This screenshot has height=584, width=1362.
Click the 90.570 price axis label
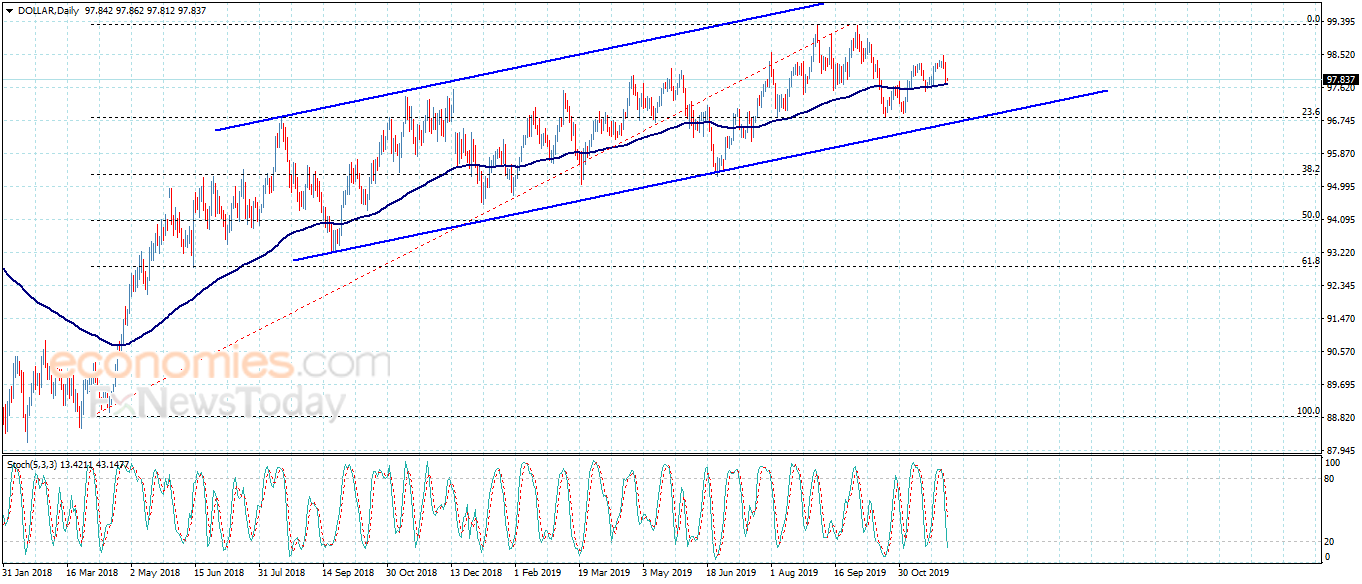[x=1340, y=352]
